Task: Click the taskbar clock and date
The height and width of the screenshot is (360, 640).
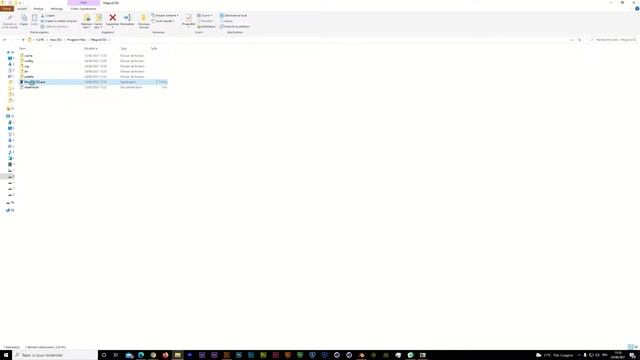Action: [618, 355]
